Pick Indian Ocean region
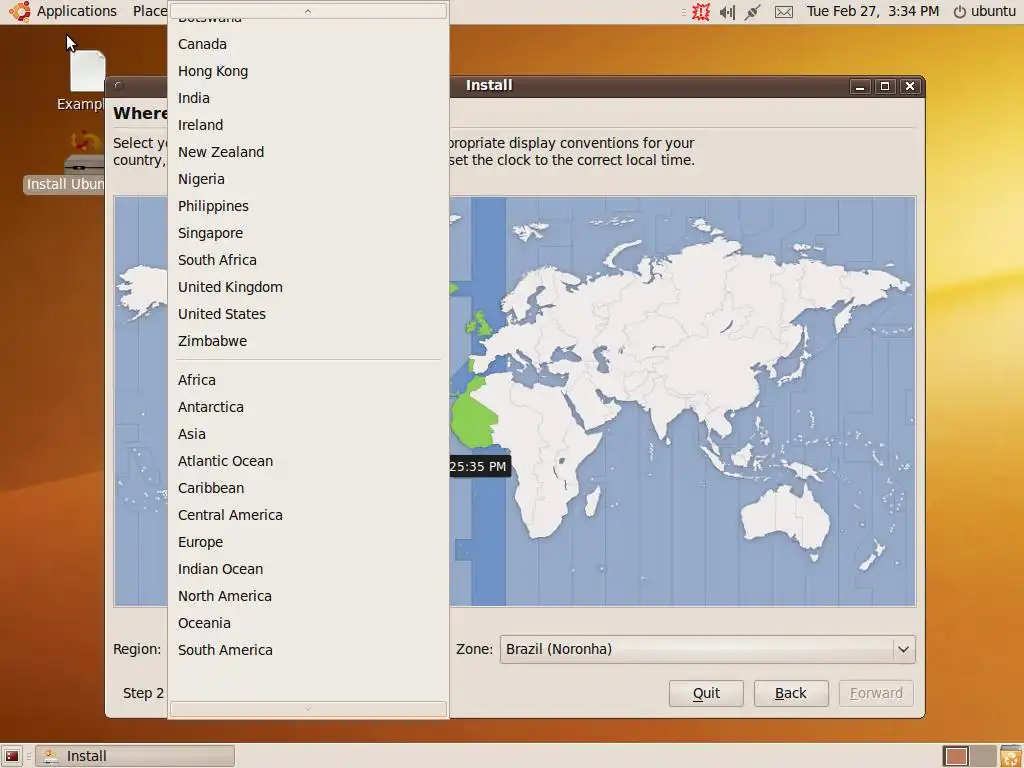The image size is (1024, 768). [x=308, y=569]
